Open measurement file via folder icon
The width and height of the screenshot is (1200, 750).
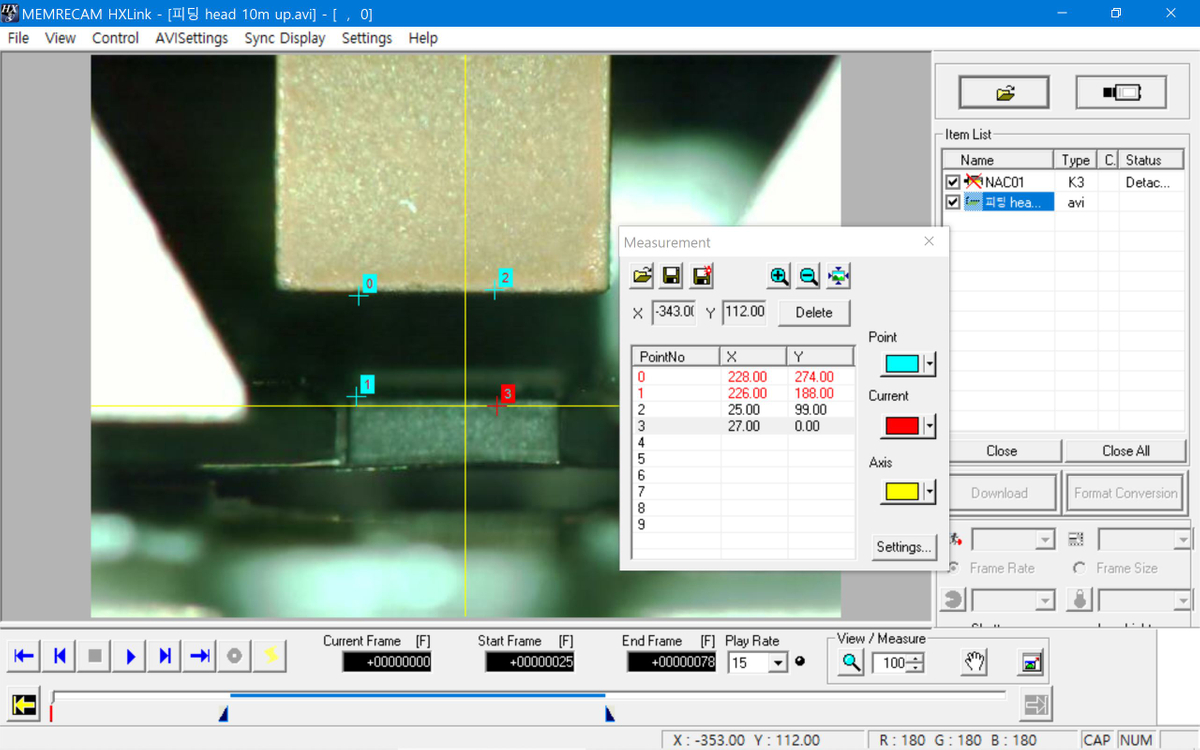tap(642, 277)
